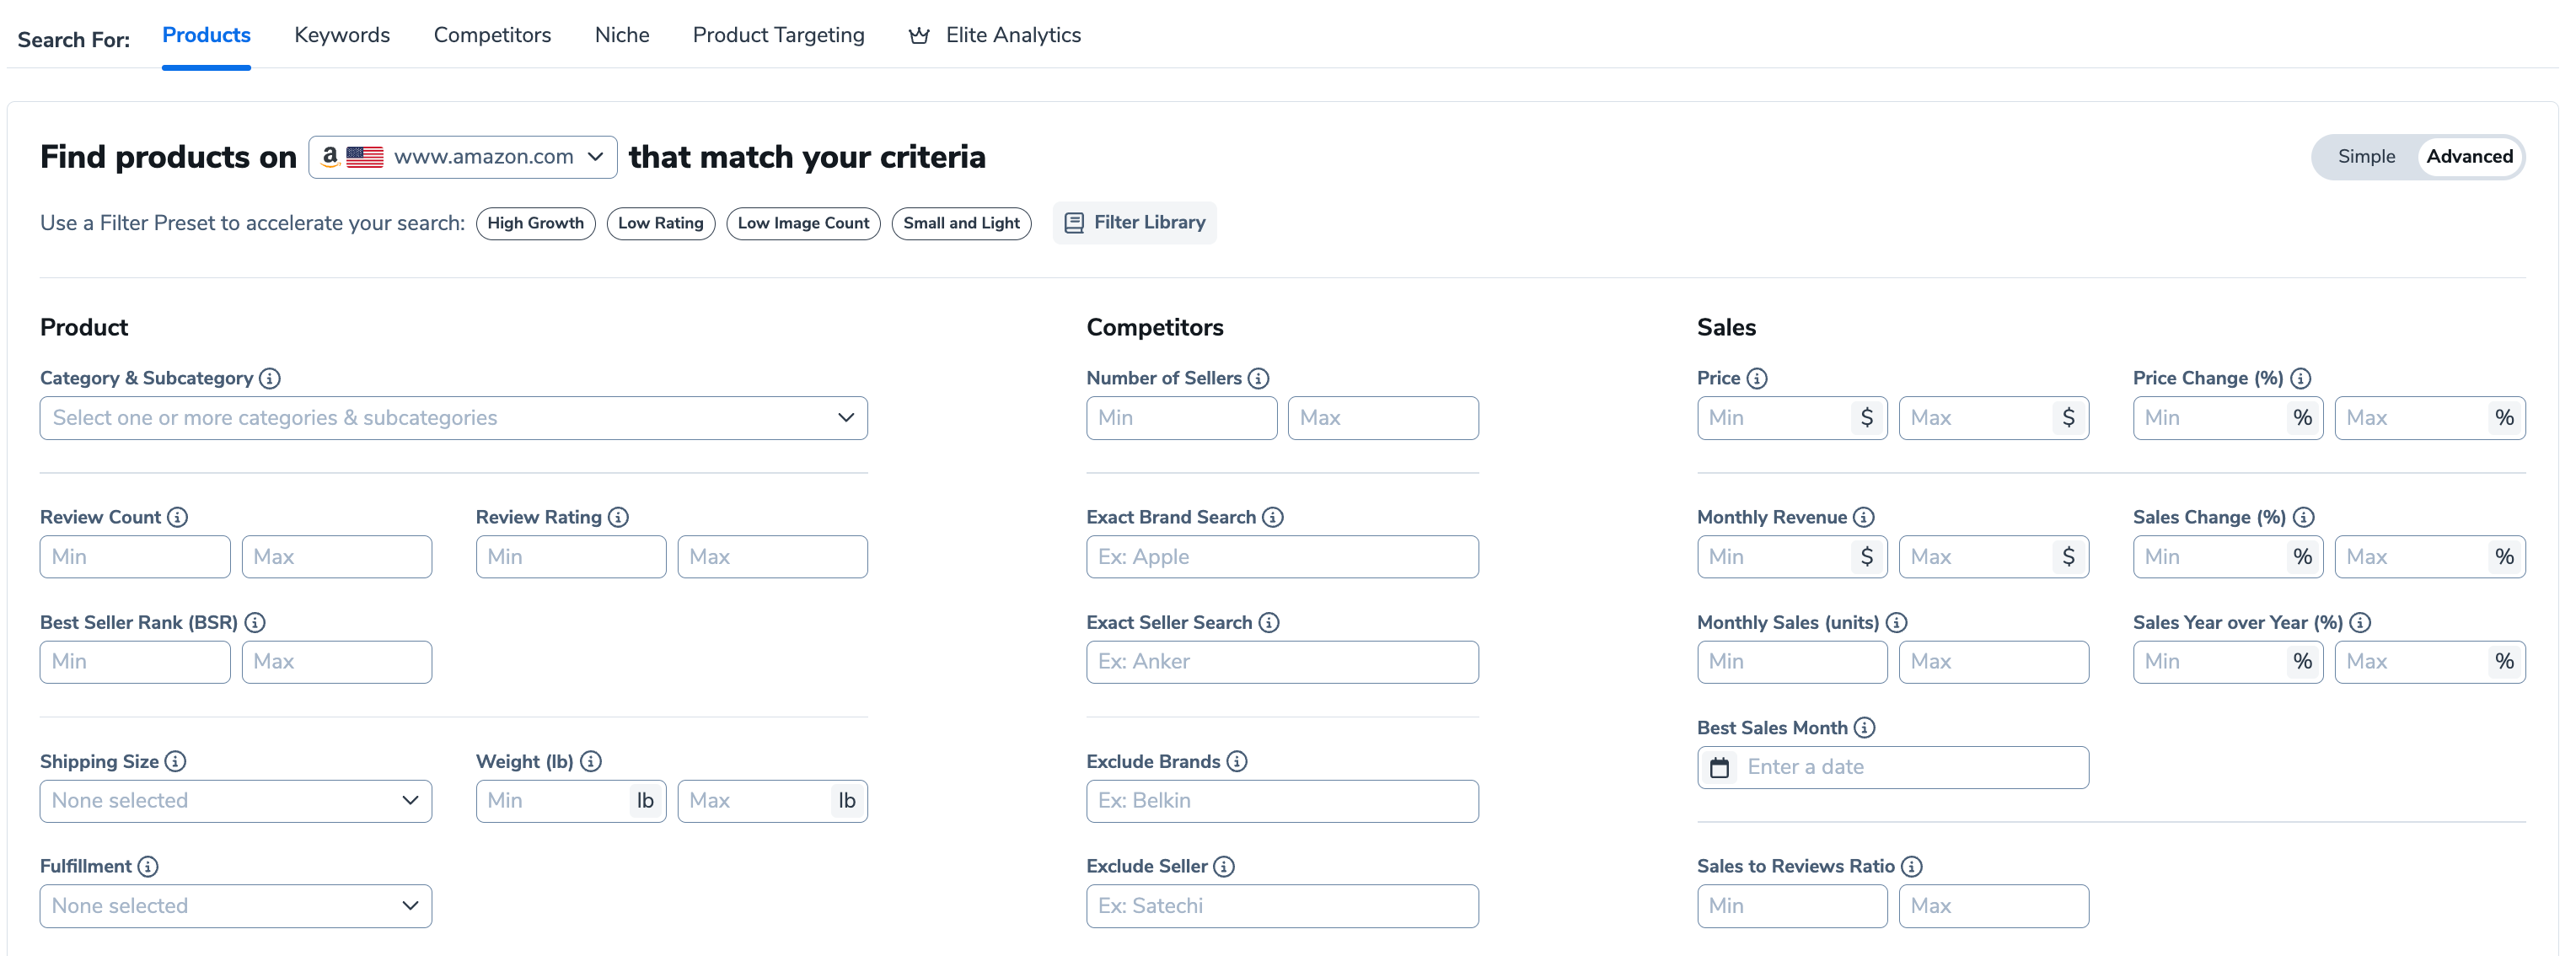Switch to the Competitors search tab
This screenshot has width=2576, height=956.
point(490,33)
